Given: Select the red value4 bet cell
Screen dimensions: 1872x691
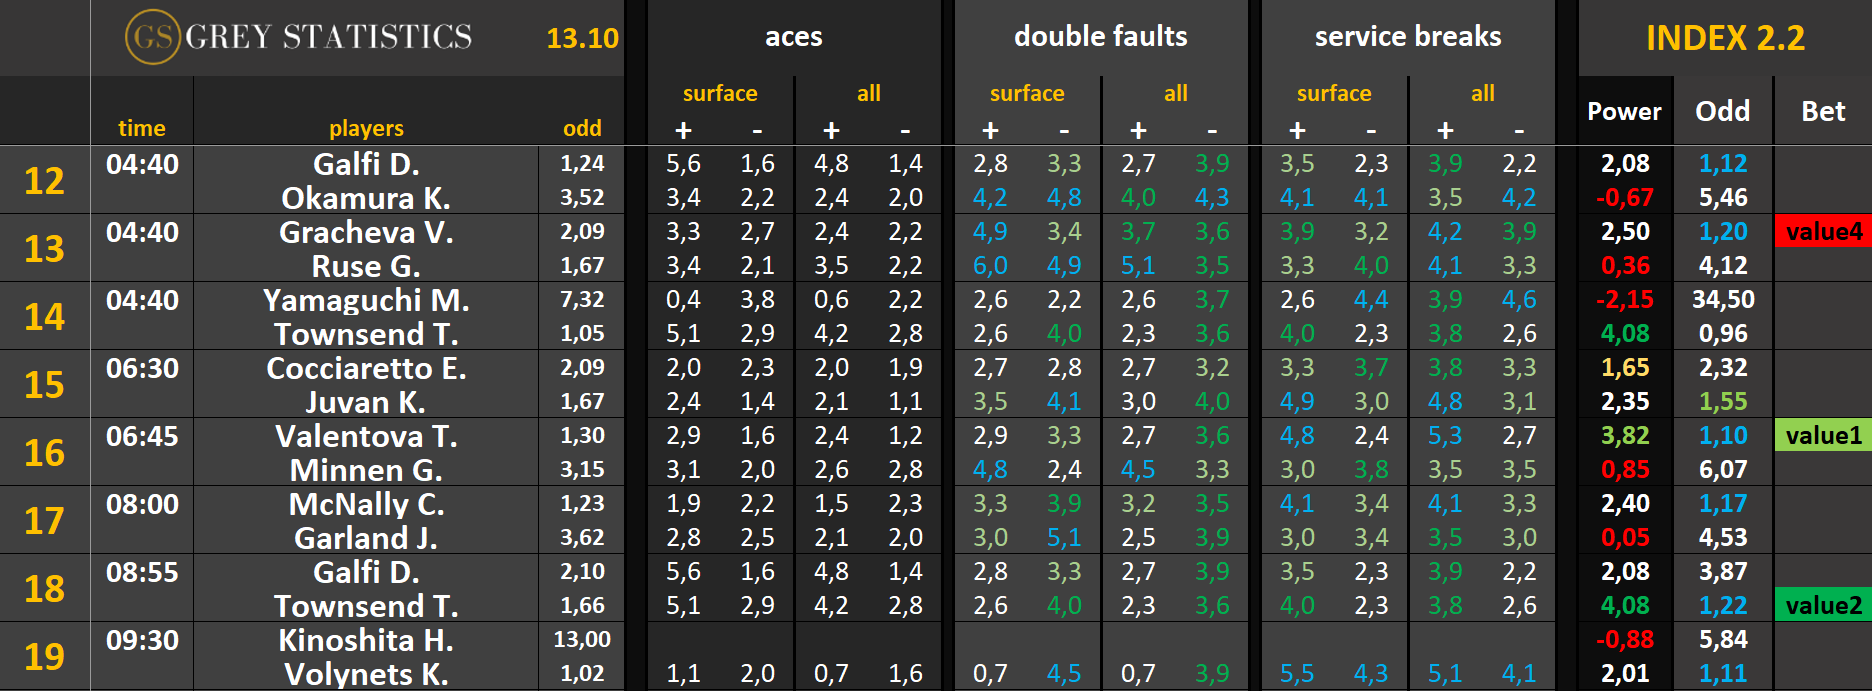Looking at the screenshot, I should [x=1823, y=232].
